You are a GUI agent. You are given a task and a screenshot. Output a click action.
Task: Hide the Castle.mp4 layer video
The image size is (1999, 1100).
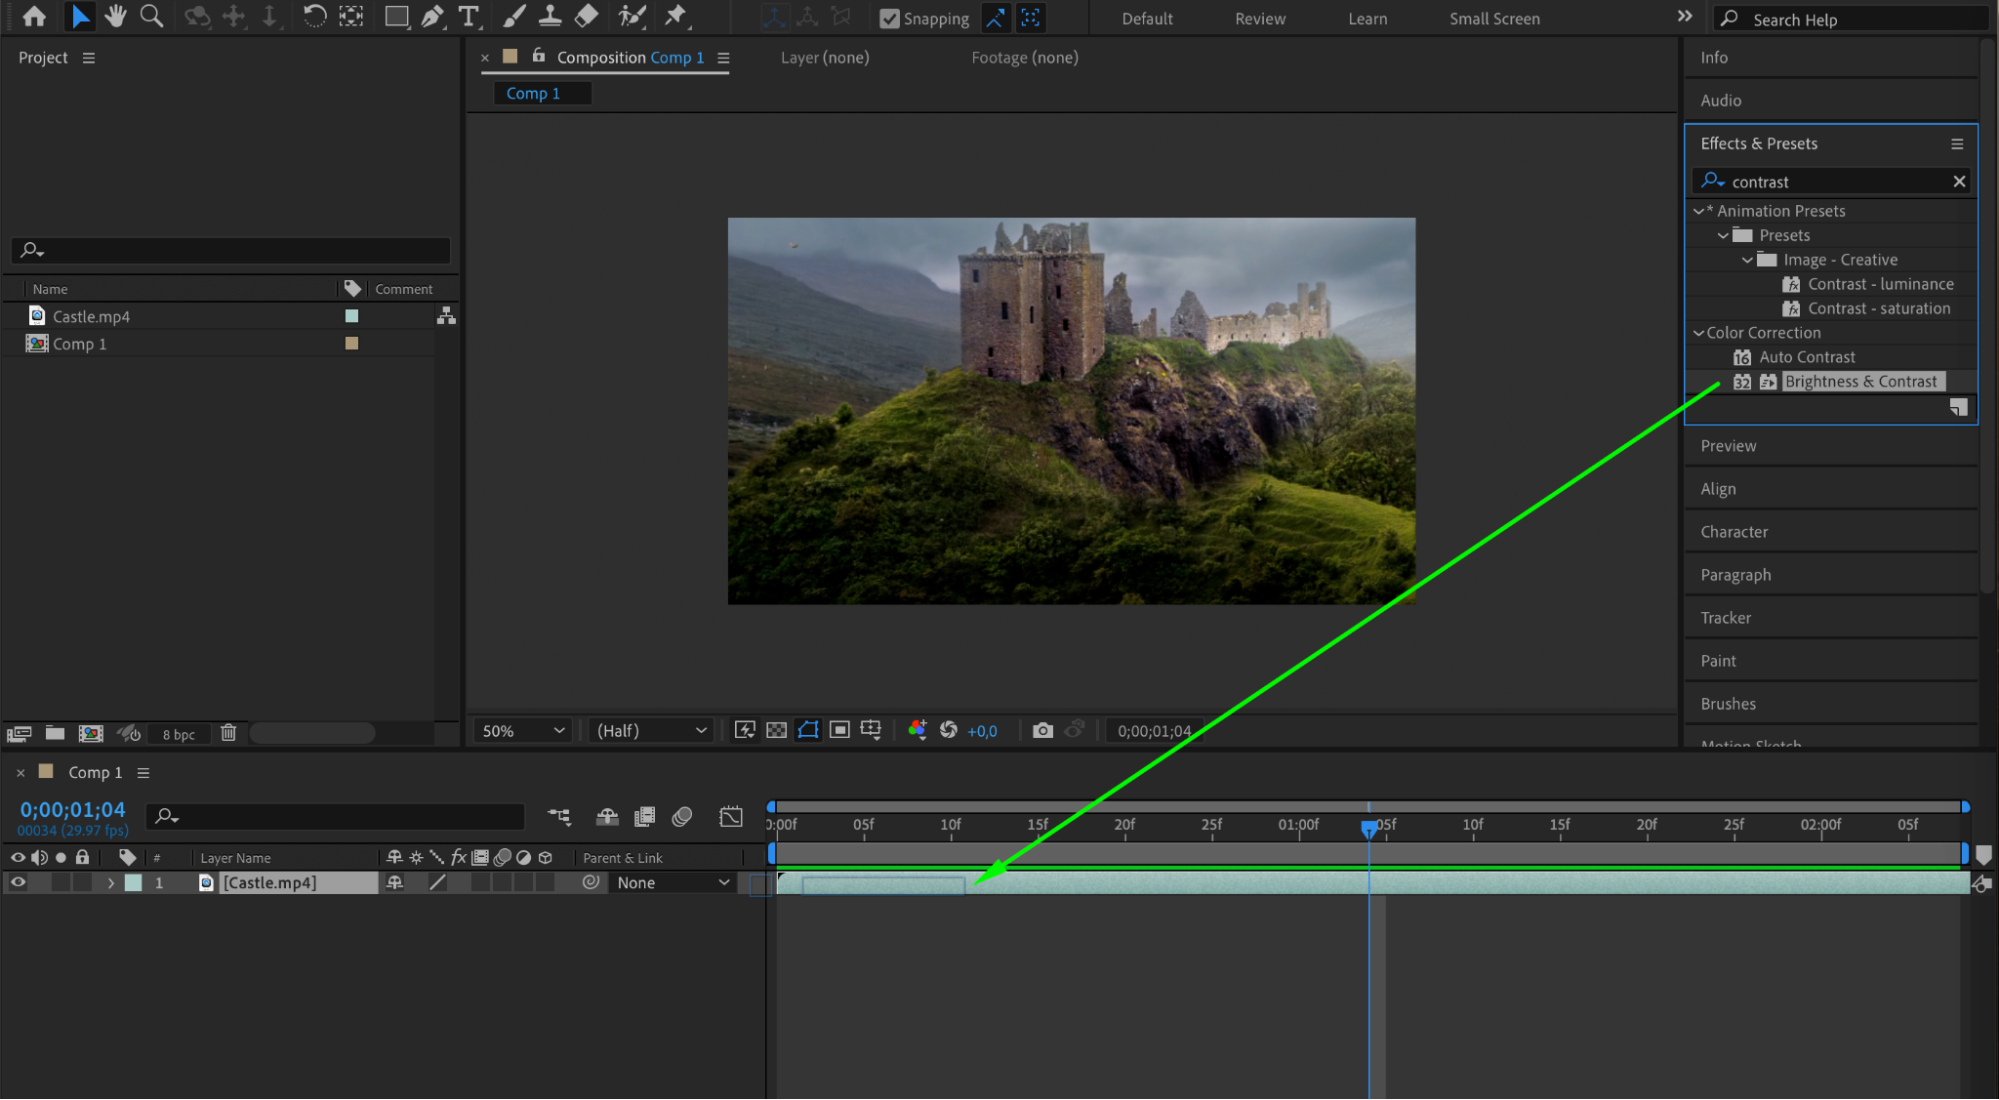pos(18,883)
